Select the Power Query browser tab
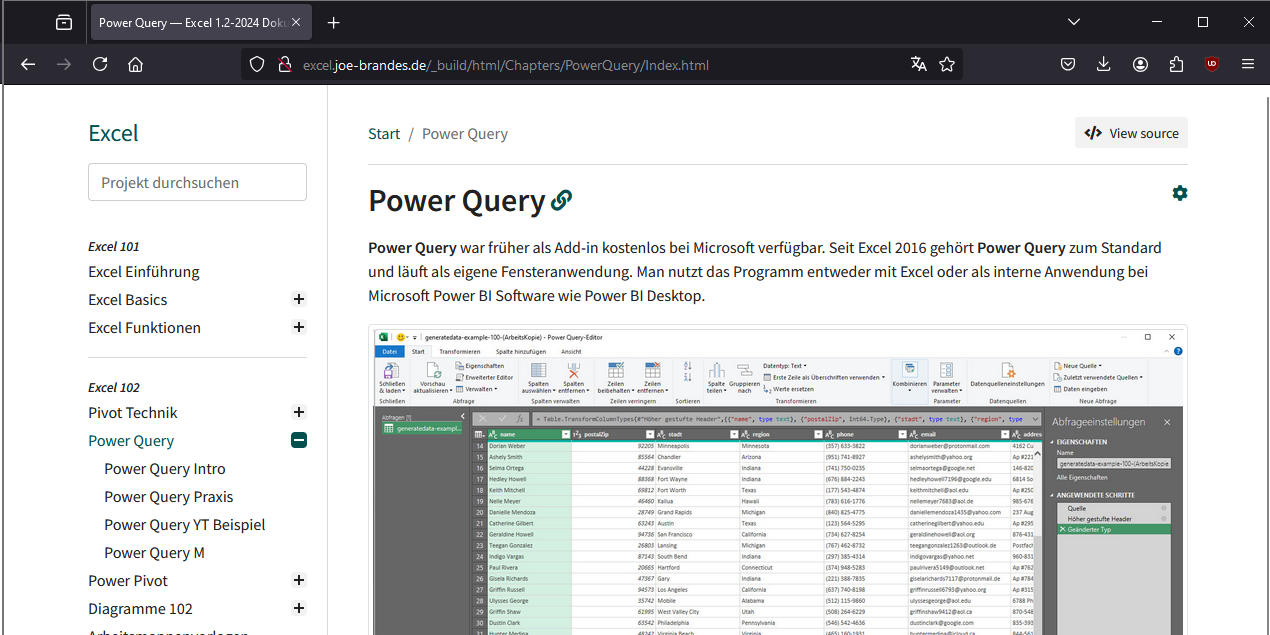Image resolution: width=1270 pixels, height=635 pixels. 202,22
